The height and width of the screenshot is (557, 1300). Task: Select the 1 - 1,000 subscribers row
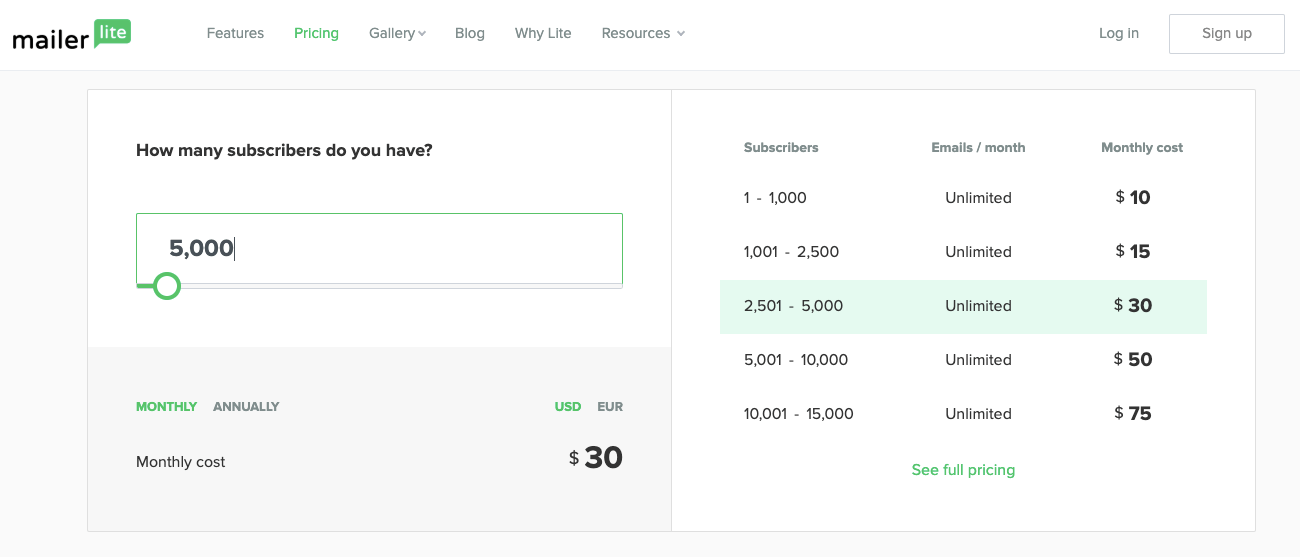pyautogui.click(x=963, y=198)
